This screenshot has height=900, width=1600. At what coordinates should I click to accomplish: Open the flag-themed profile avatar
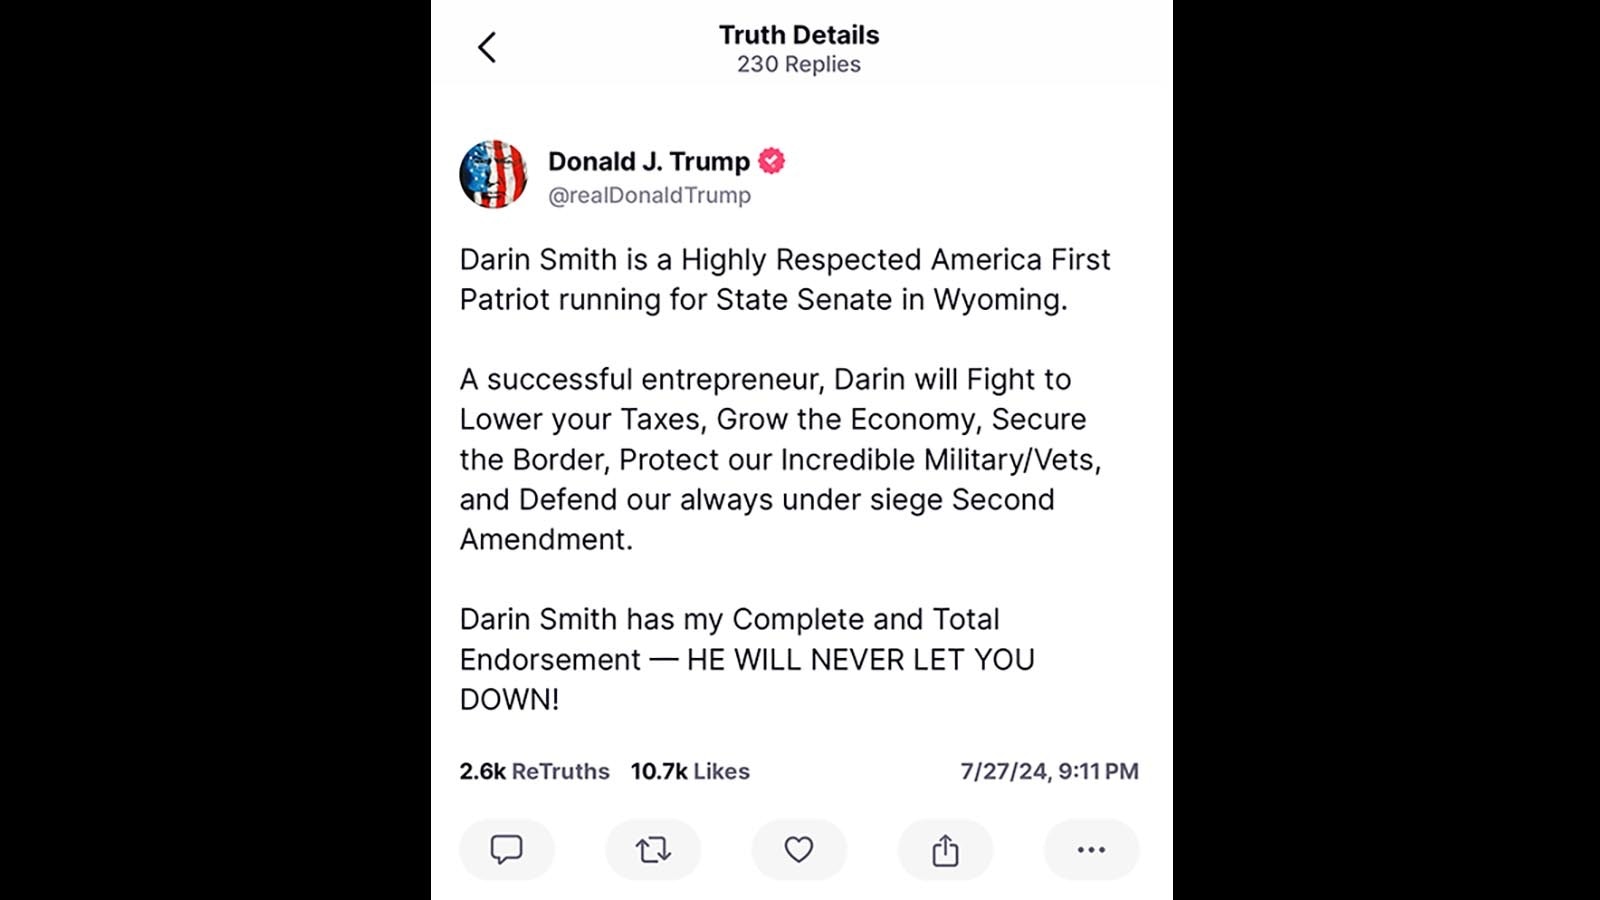point(493,175)
